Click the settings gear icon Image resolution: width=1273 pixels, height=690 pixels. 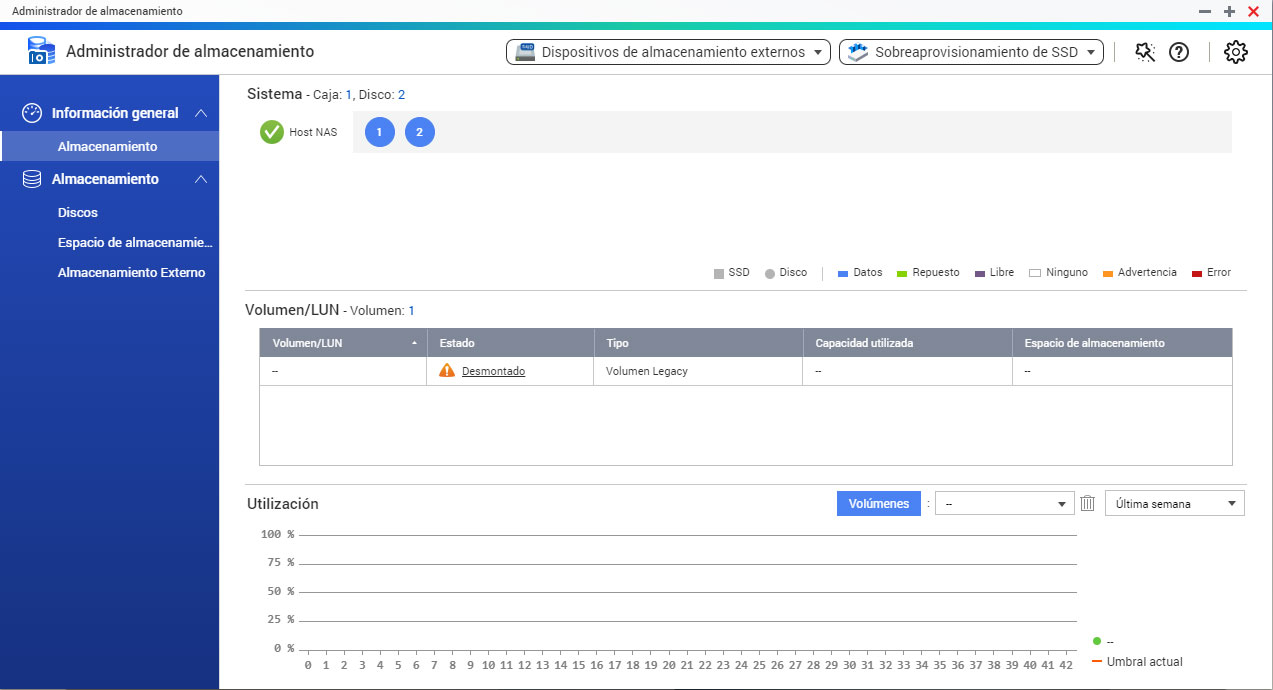tap(1236, 52)
